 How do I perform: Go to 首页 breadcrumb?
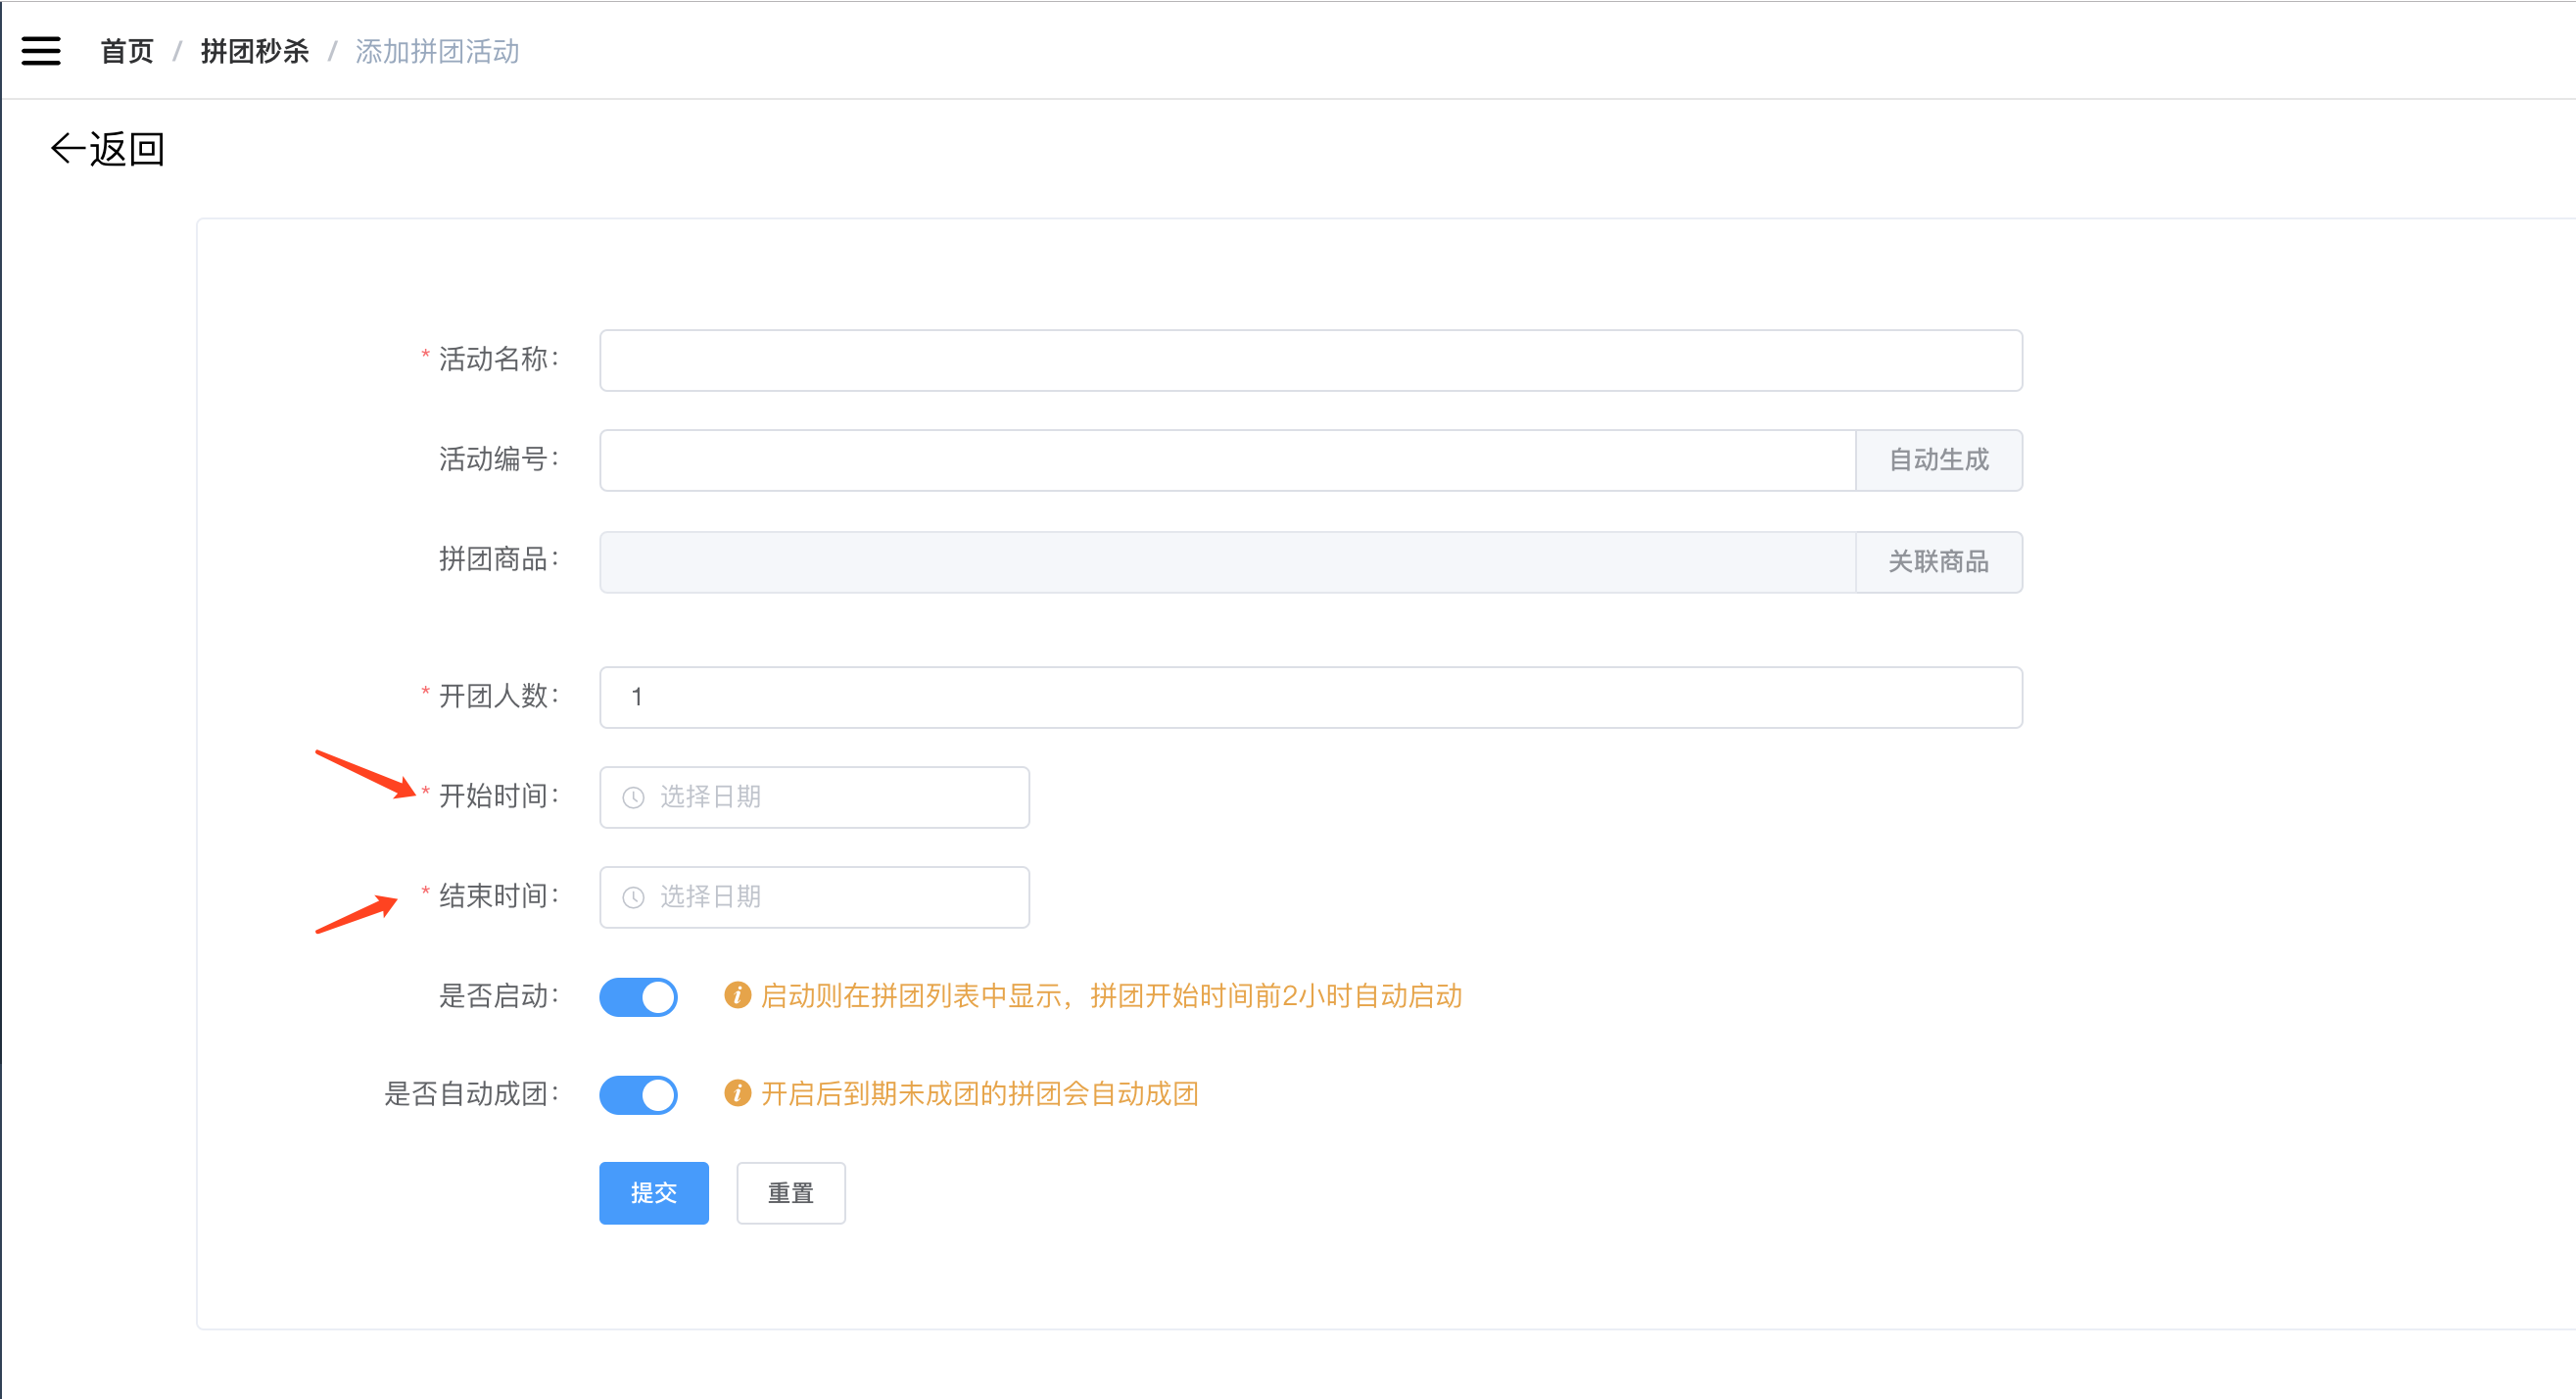(127, 51)
